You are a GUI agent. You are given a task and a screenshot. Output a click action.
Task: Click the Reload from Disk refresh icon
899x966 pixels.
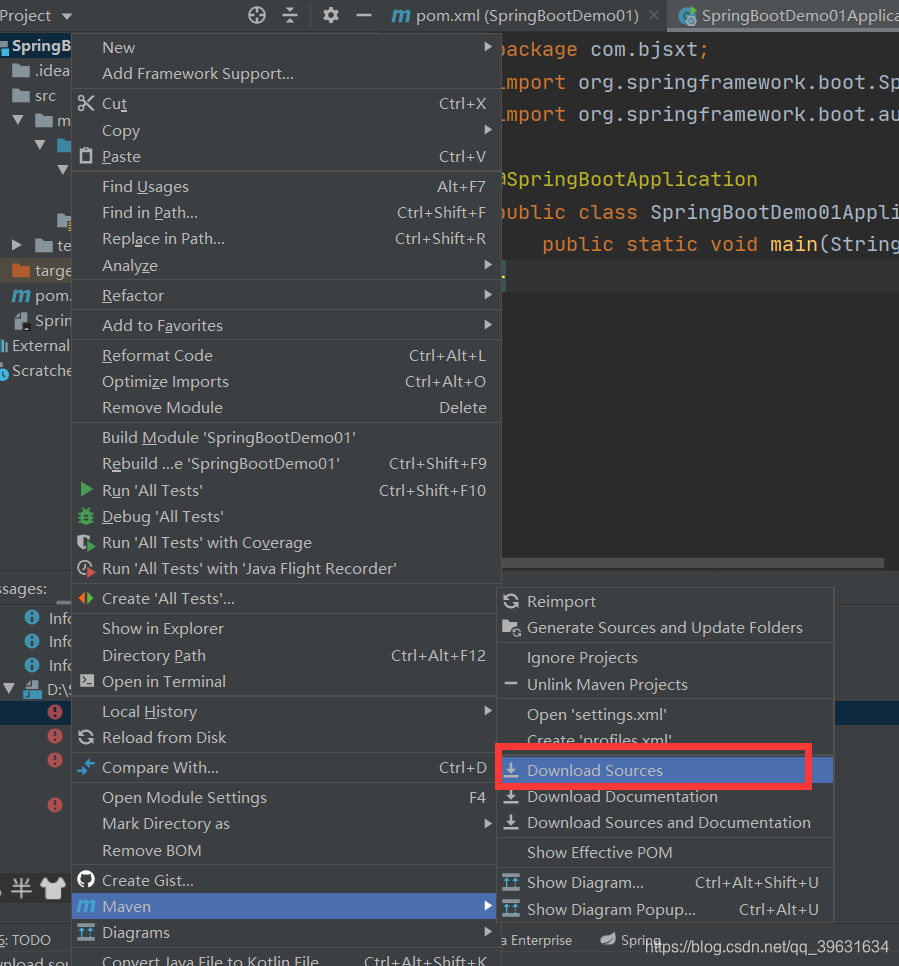[86, 737]
